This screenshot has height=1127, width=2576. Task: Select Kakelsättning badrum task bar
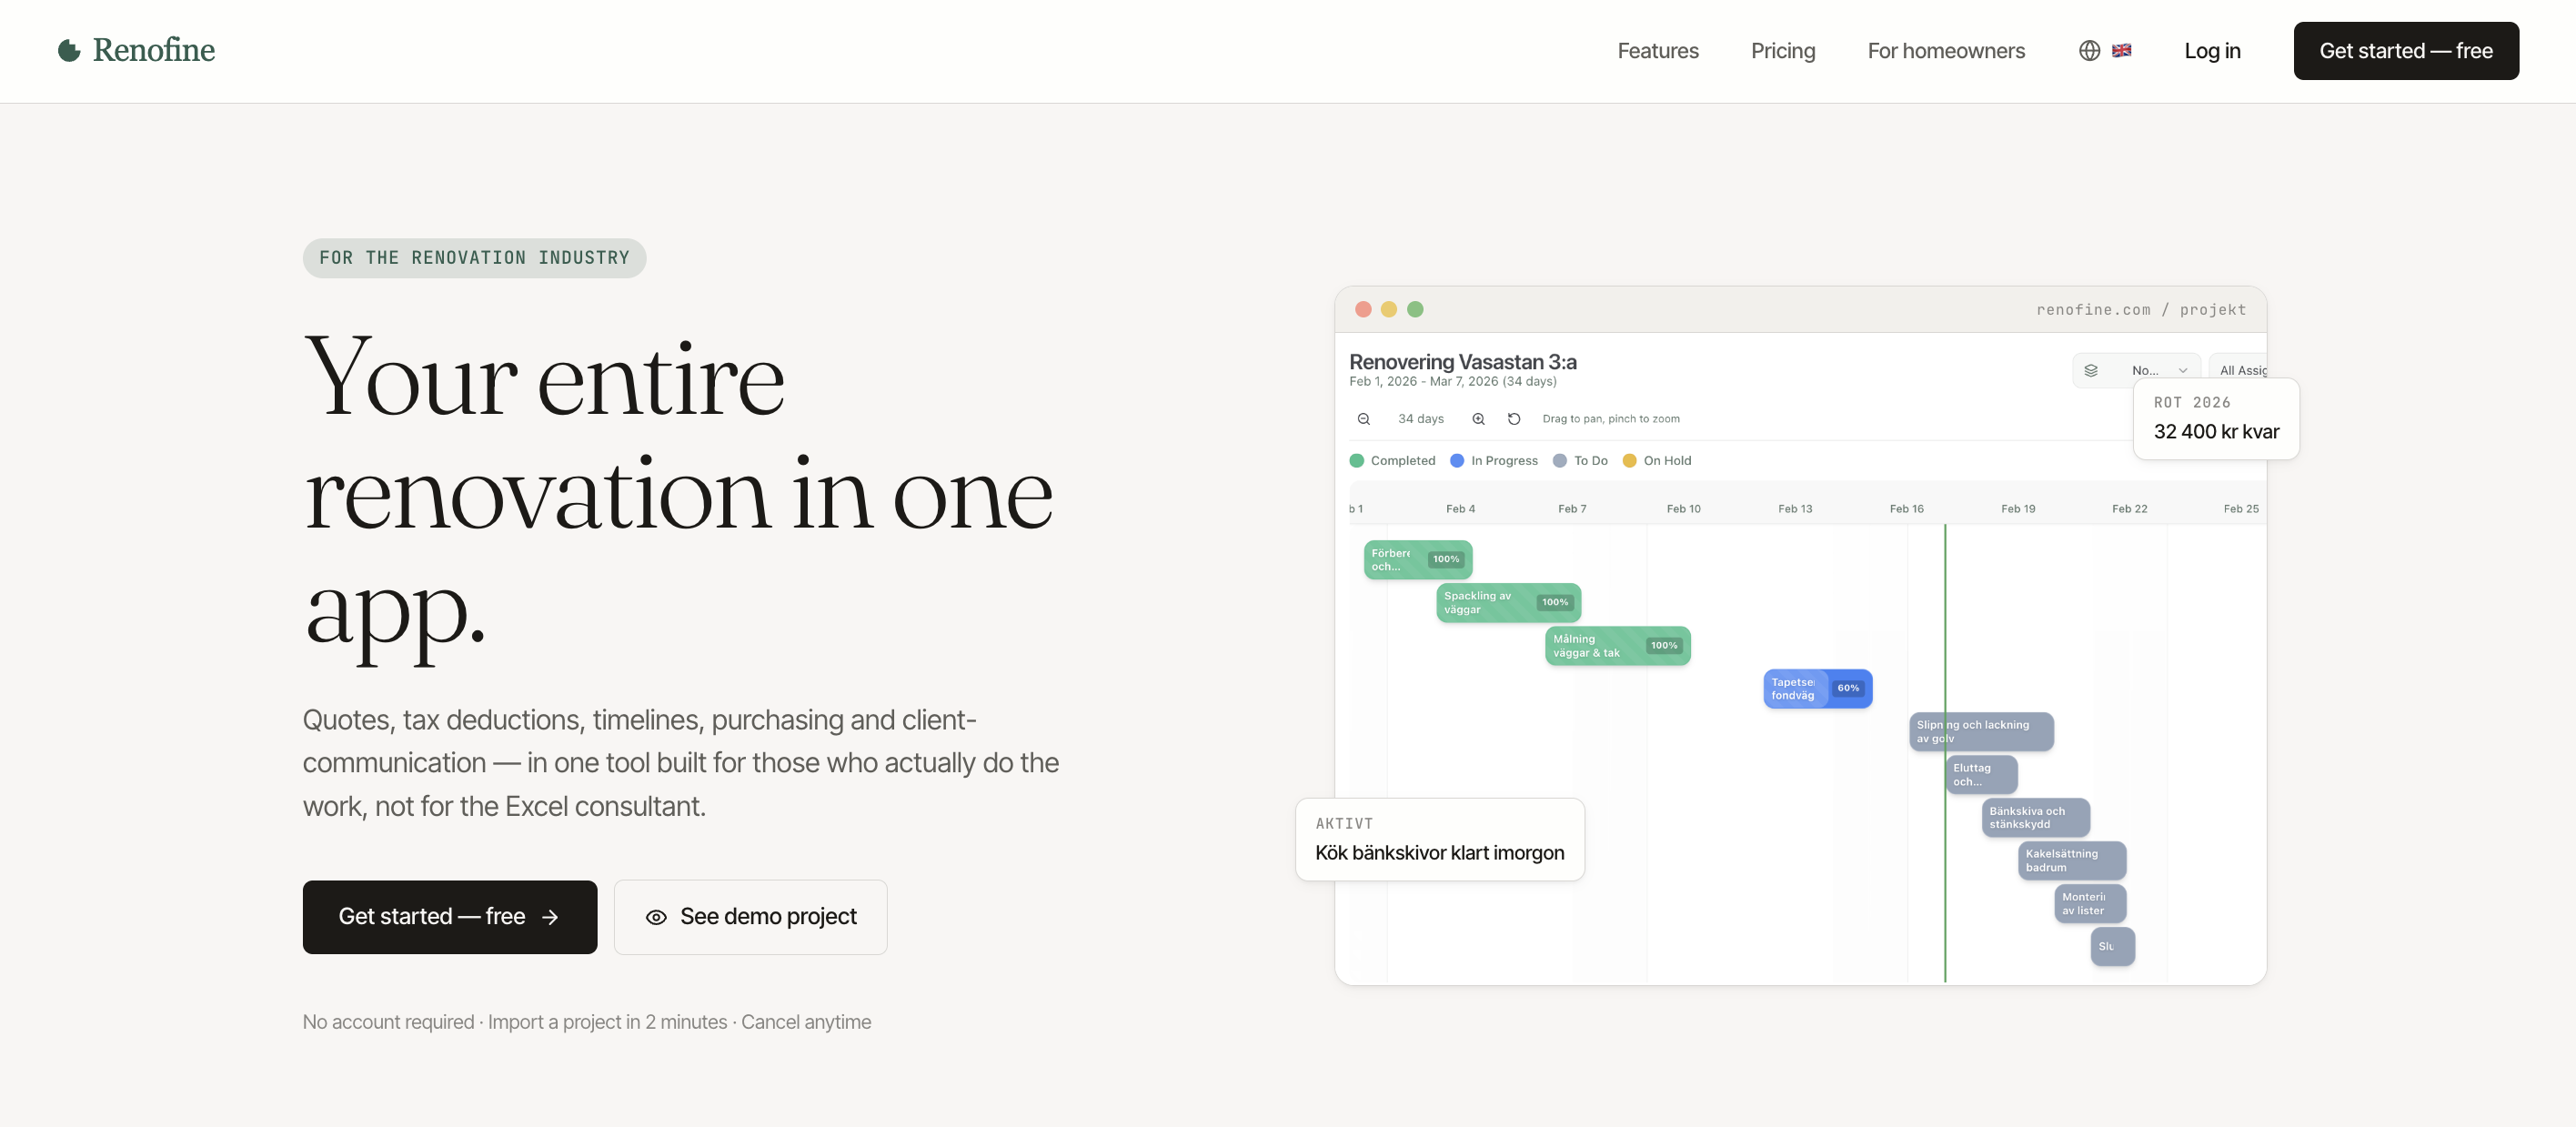(2071, 860)
